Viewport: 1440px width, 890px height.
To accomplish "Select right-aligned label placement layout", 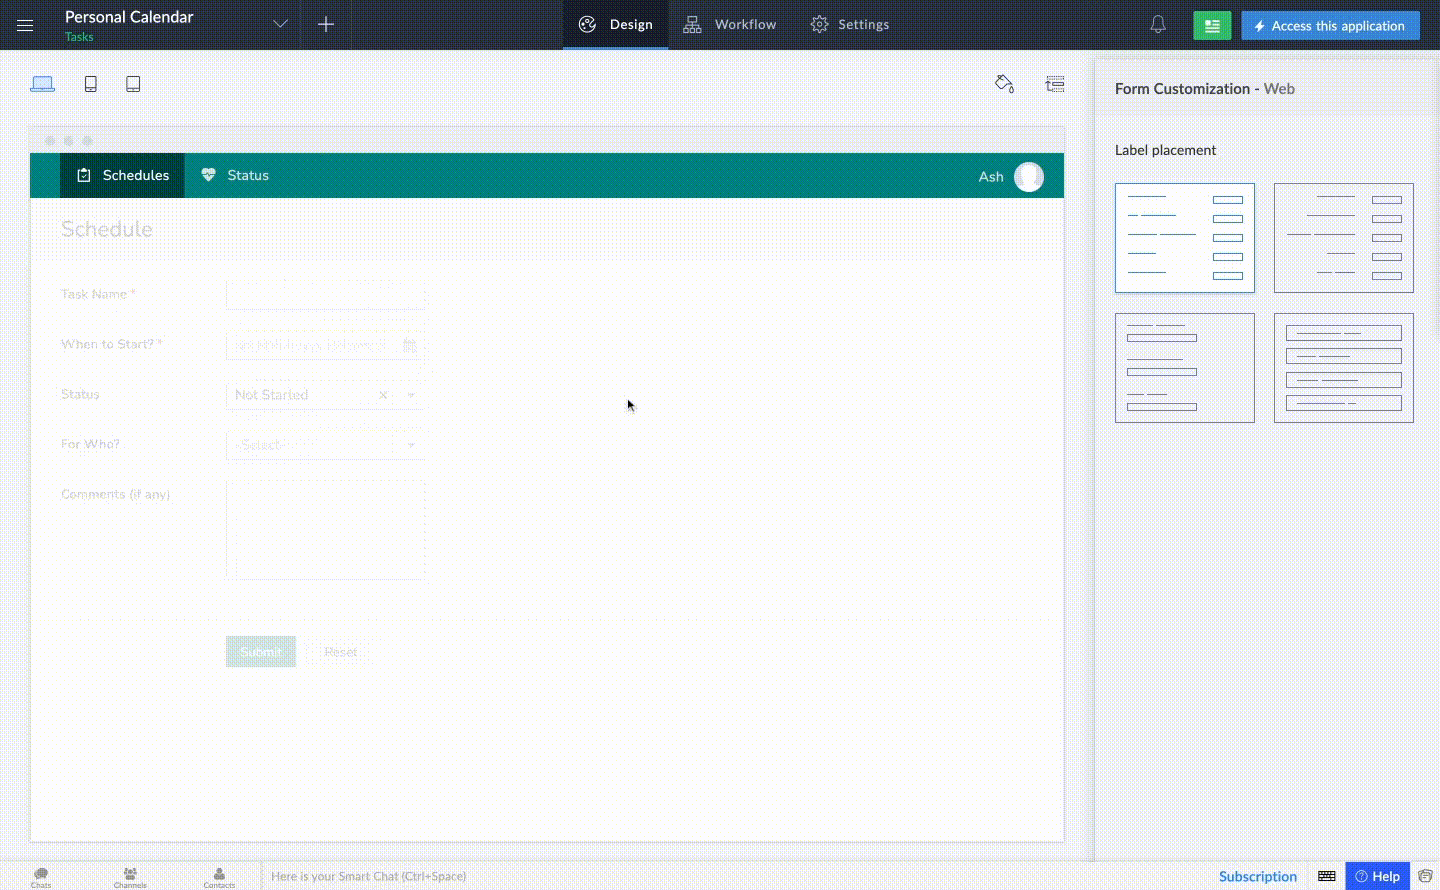I will click(x=1343, y=238).
